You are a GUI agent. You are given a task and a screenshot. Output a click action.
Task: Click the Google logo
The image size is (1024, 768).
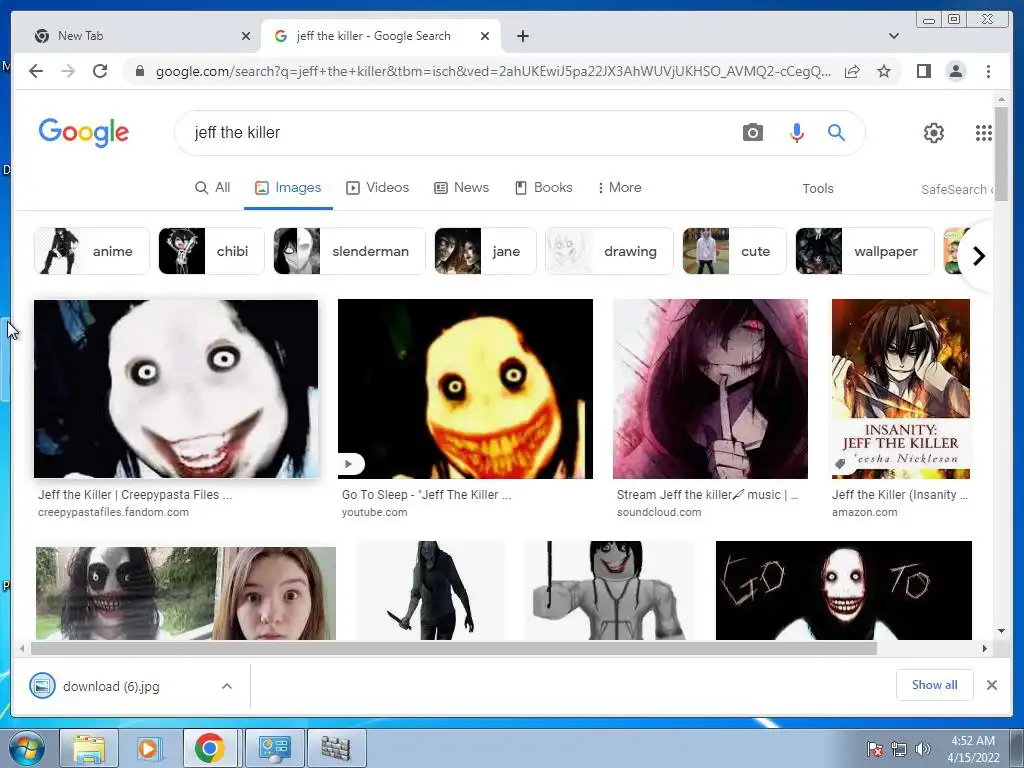(x=84, y=133)
